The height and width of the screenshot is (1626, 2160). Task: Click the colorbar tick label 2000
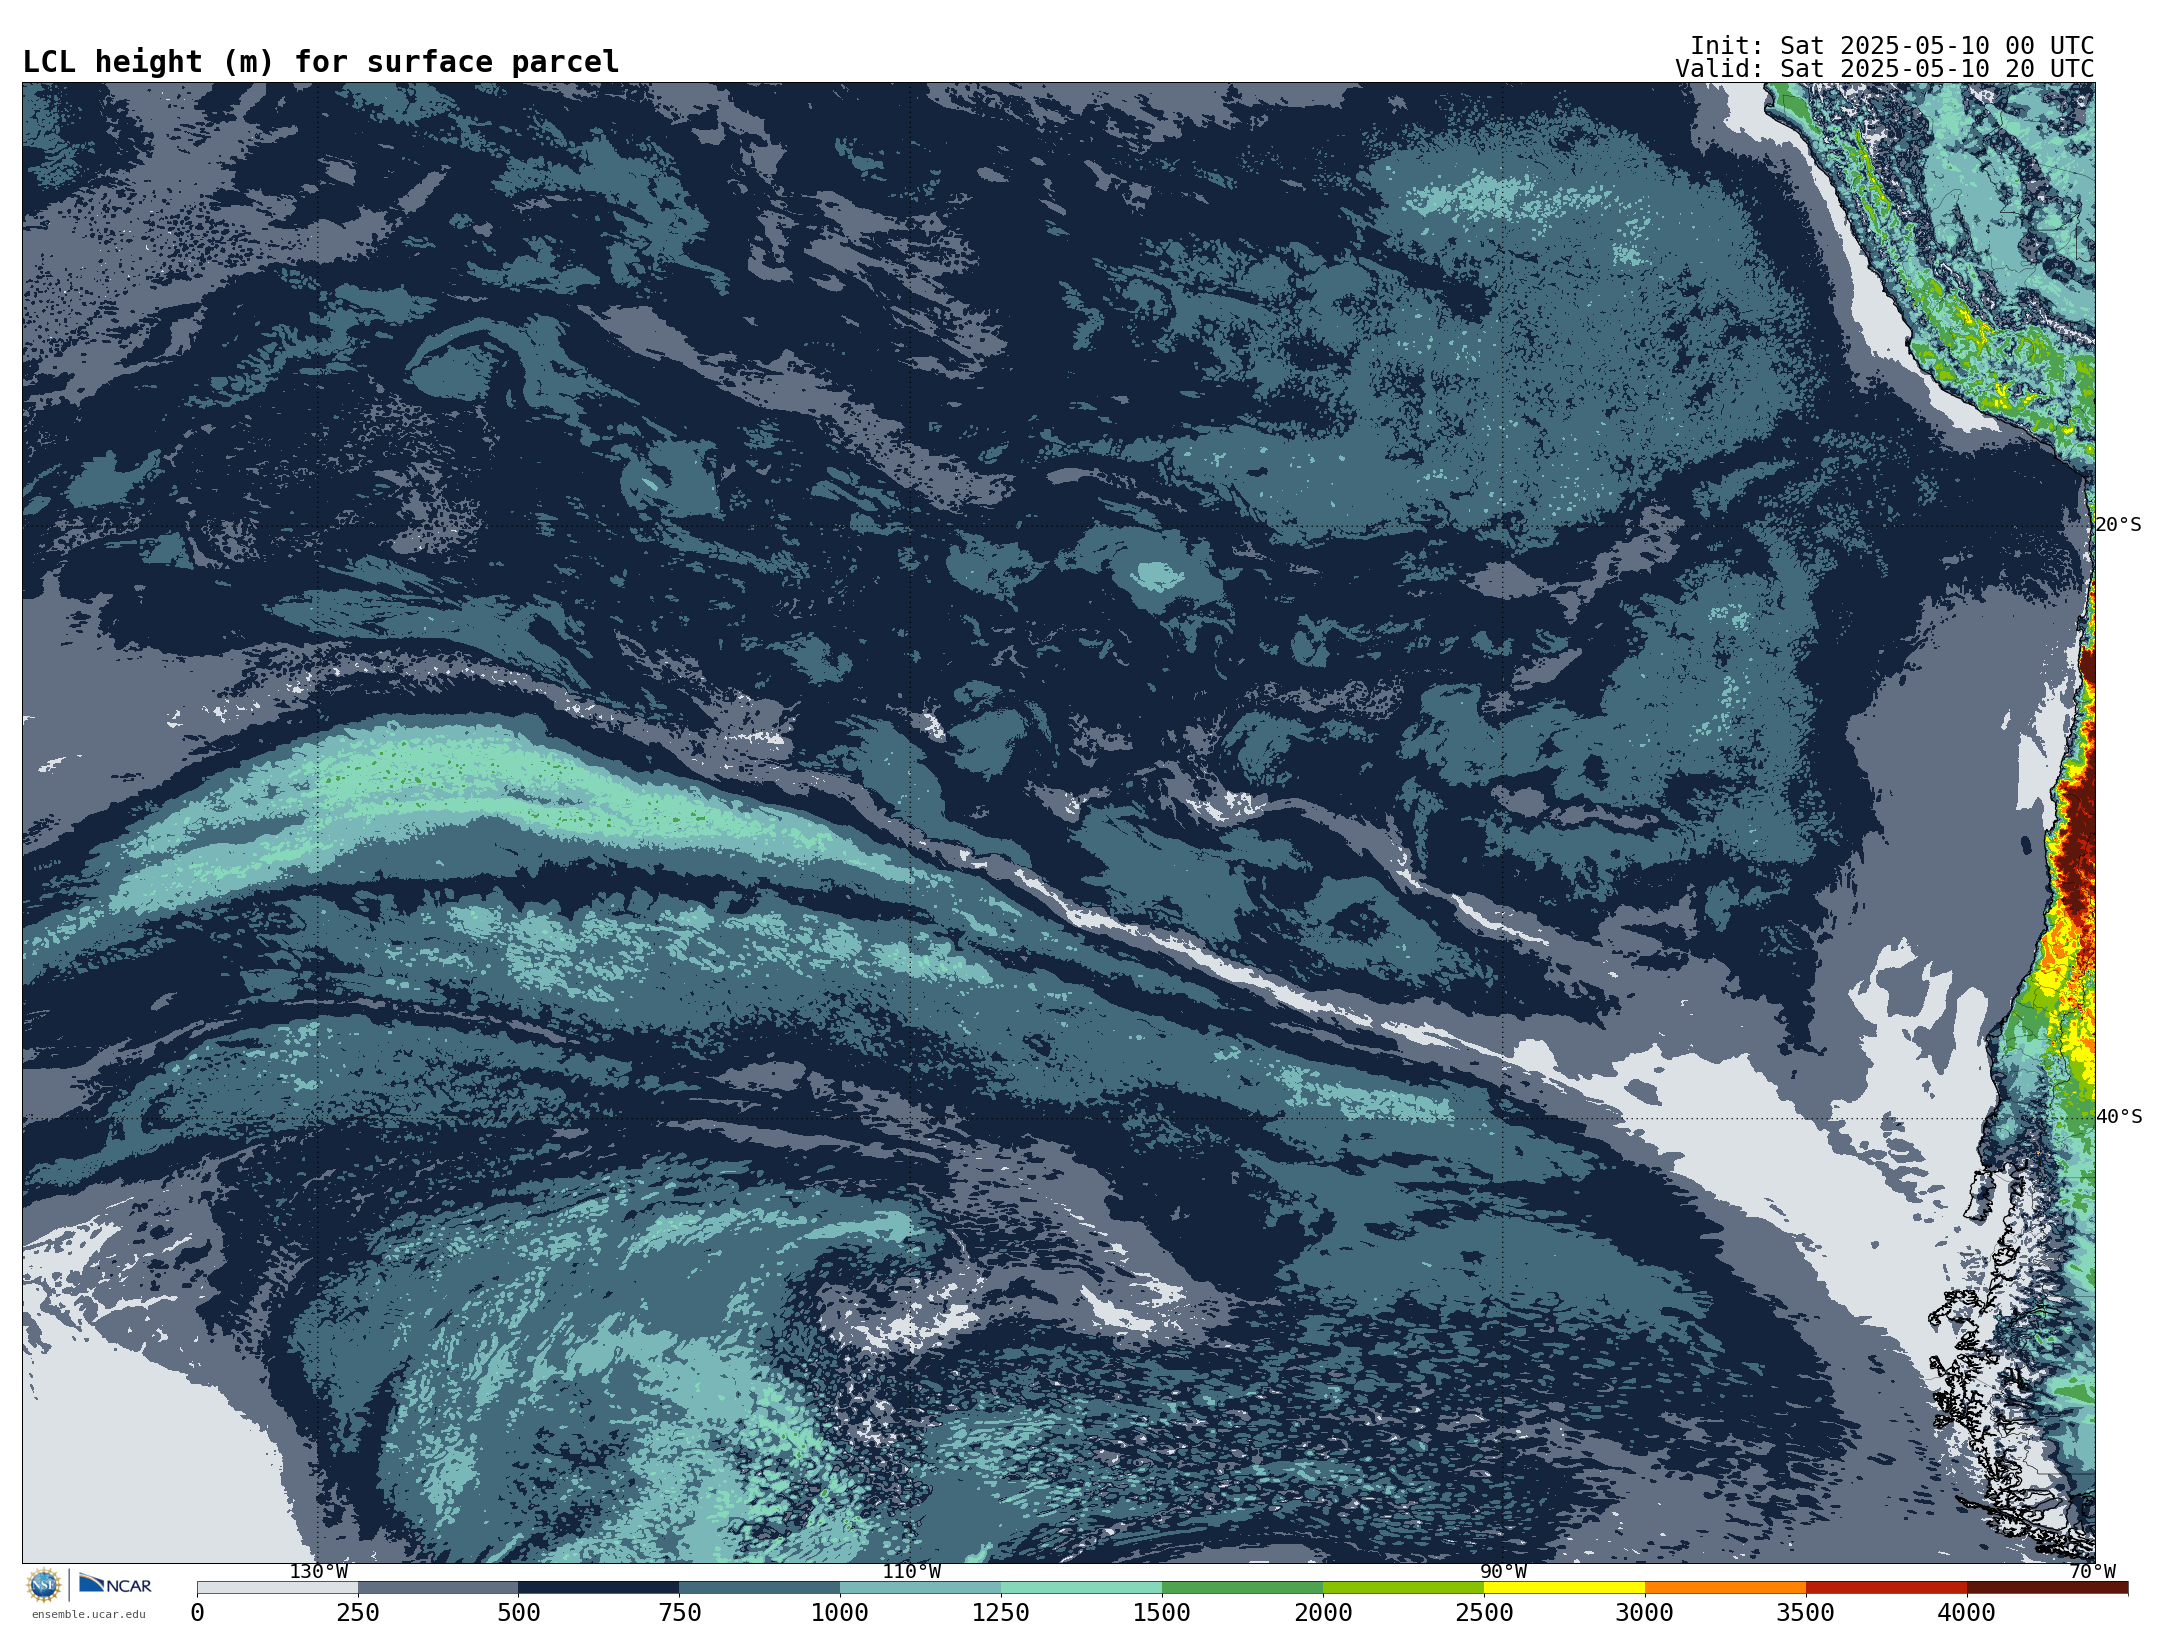(x=1323, y=1612)
